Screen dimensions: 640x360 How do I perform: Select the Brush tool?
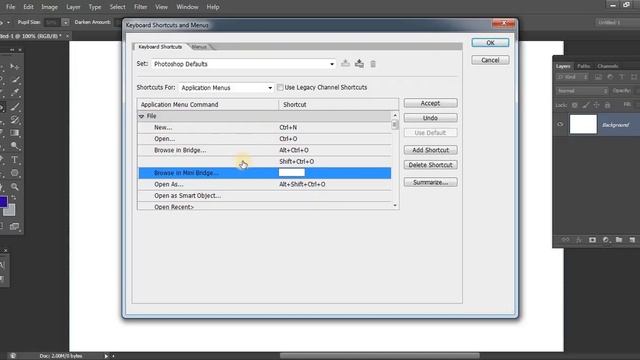click(15, 107)
